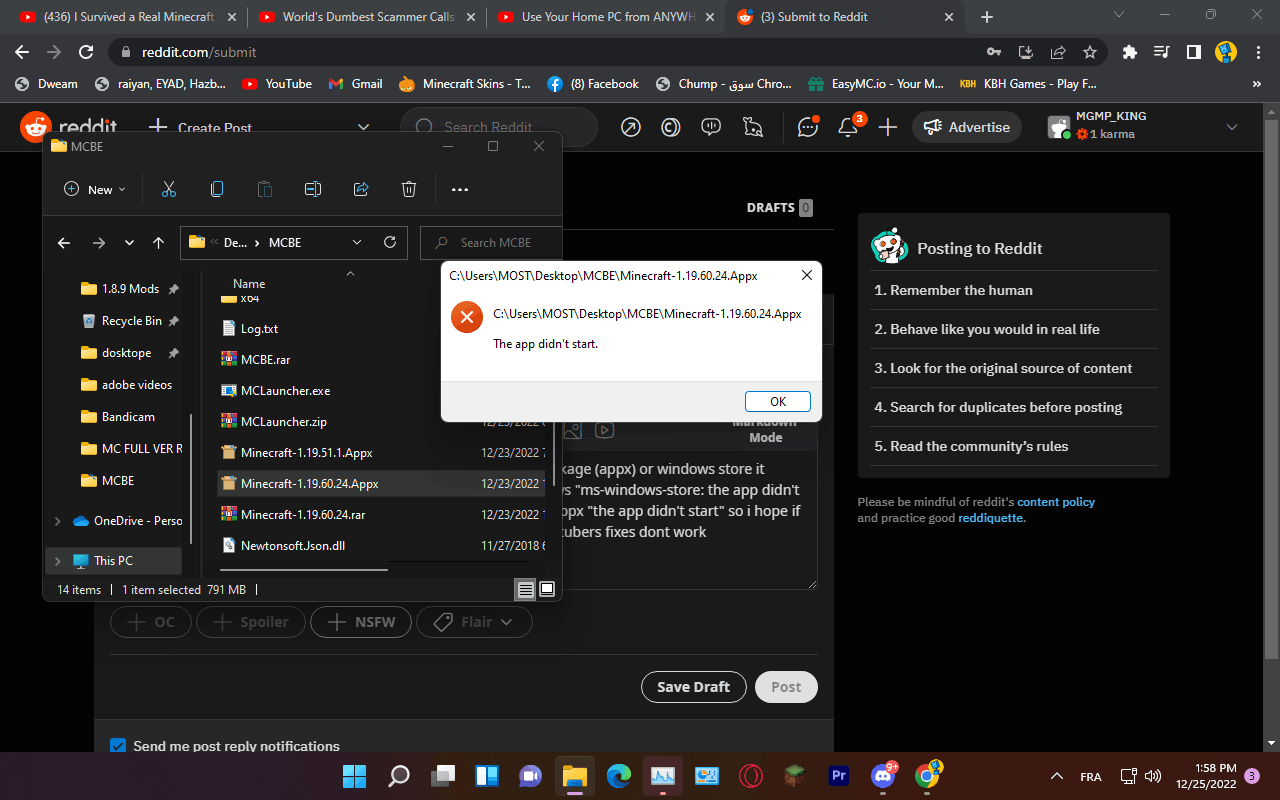Open the See more ellipsis in File Explorer
The image size is (1280, 800).
(460, 189)
